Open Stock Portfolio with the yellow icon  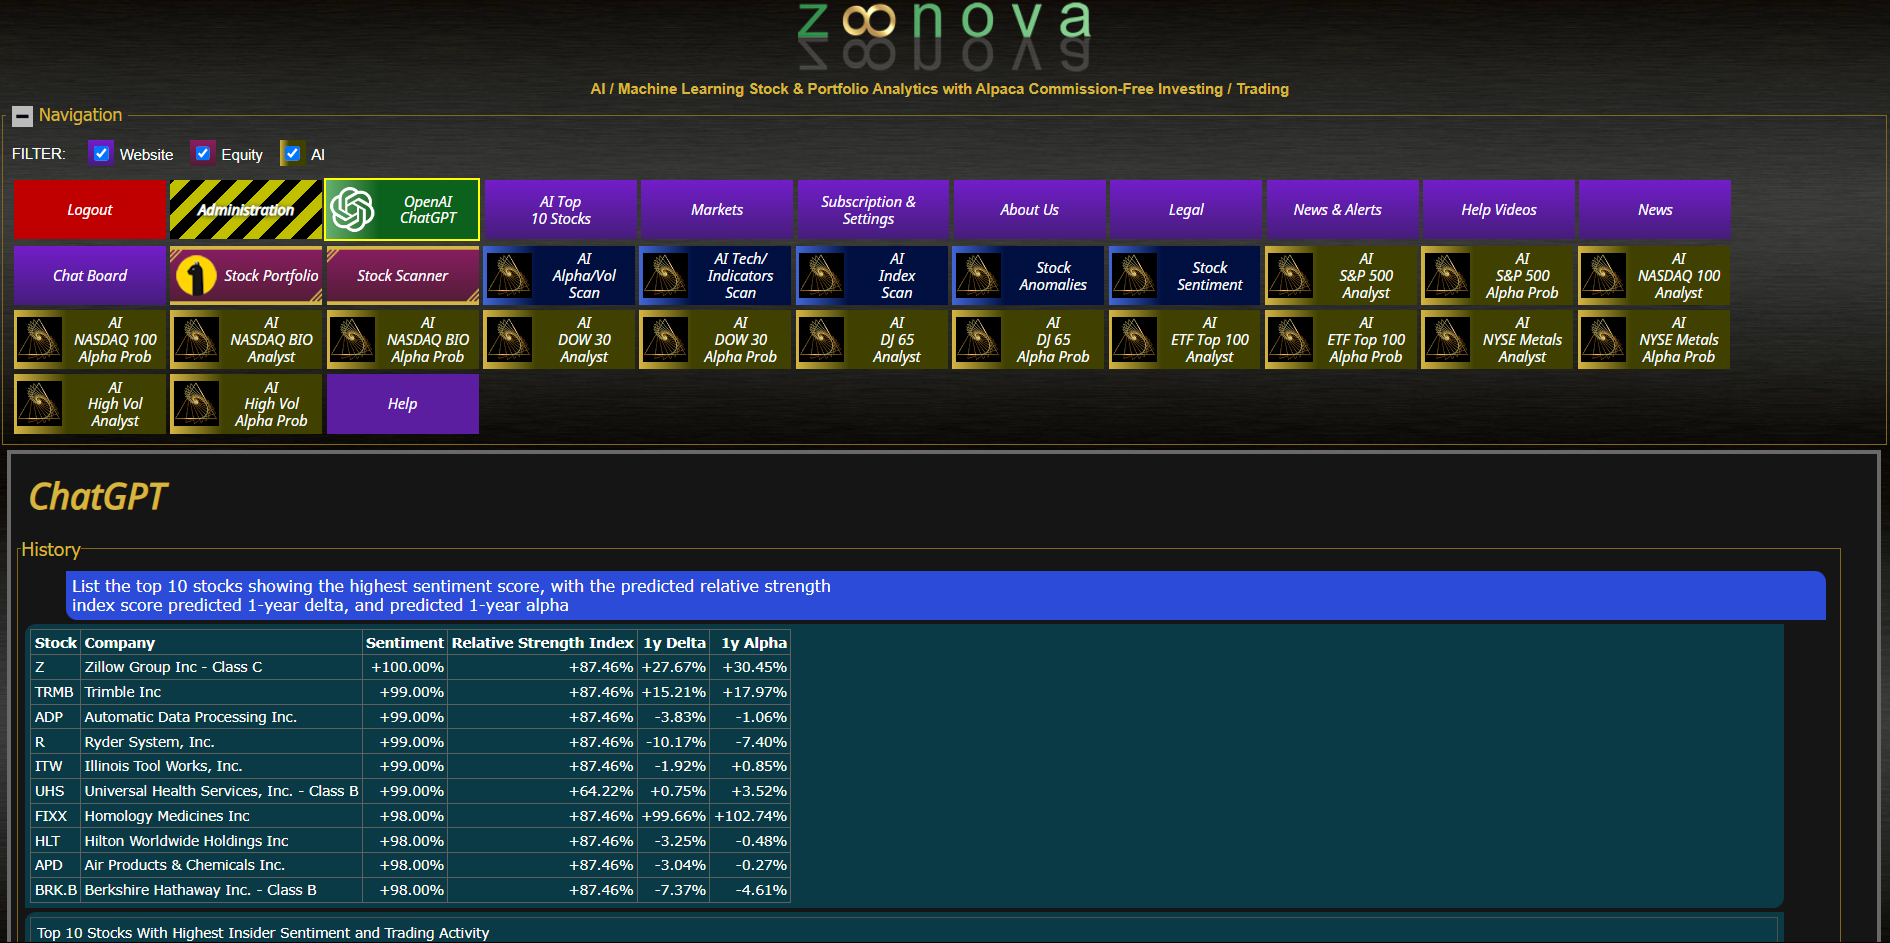tap(246, 276)
